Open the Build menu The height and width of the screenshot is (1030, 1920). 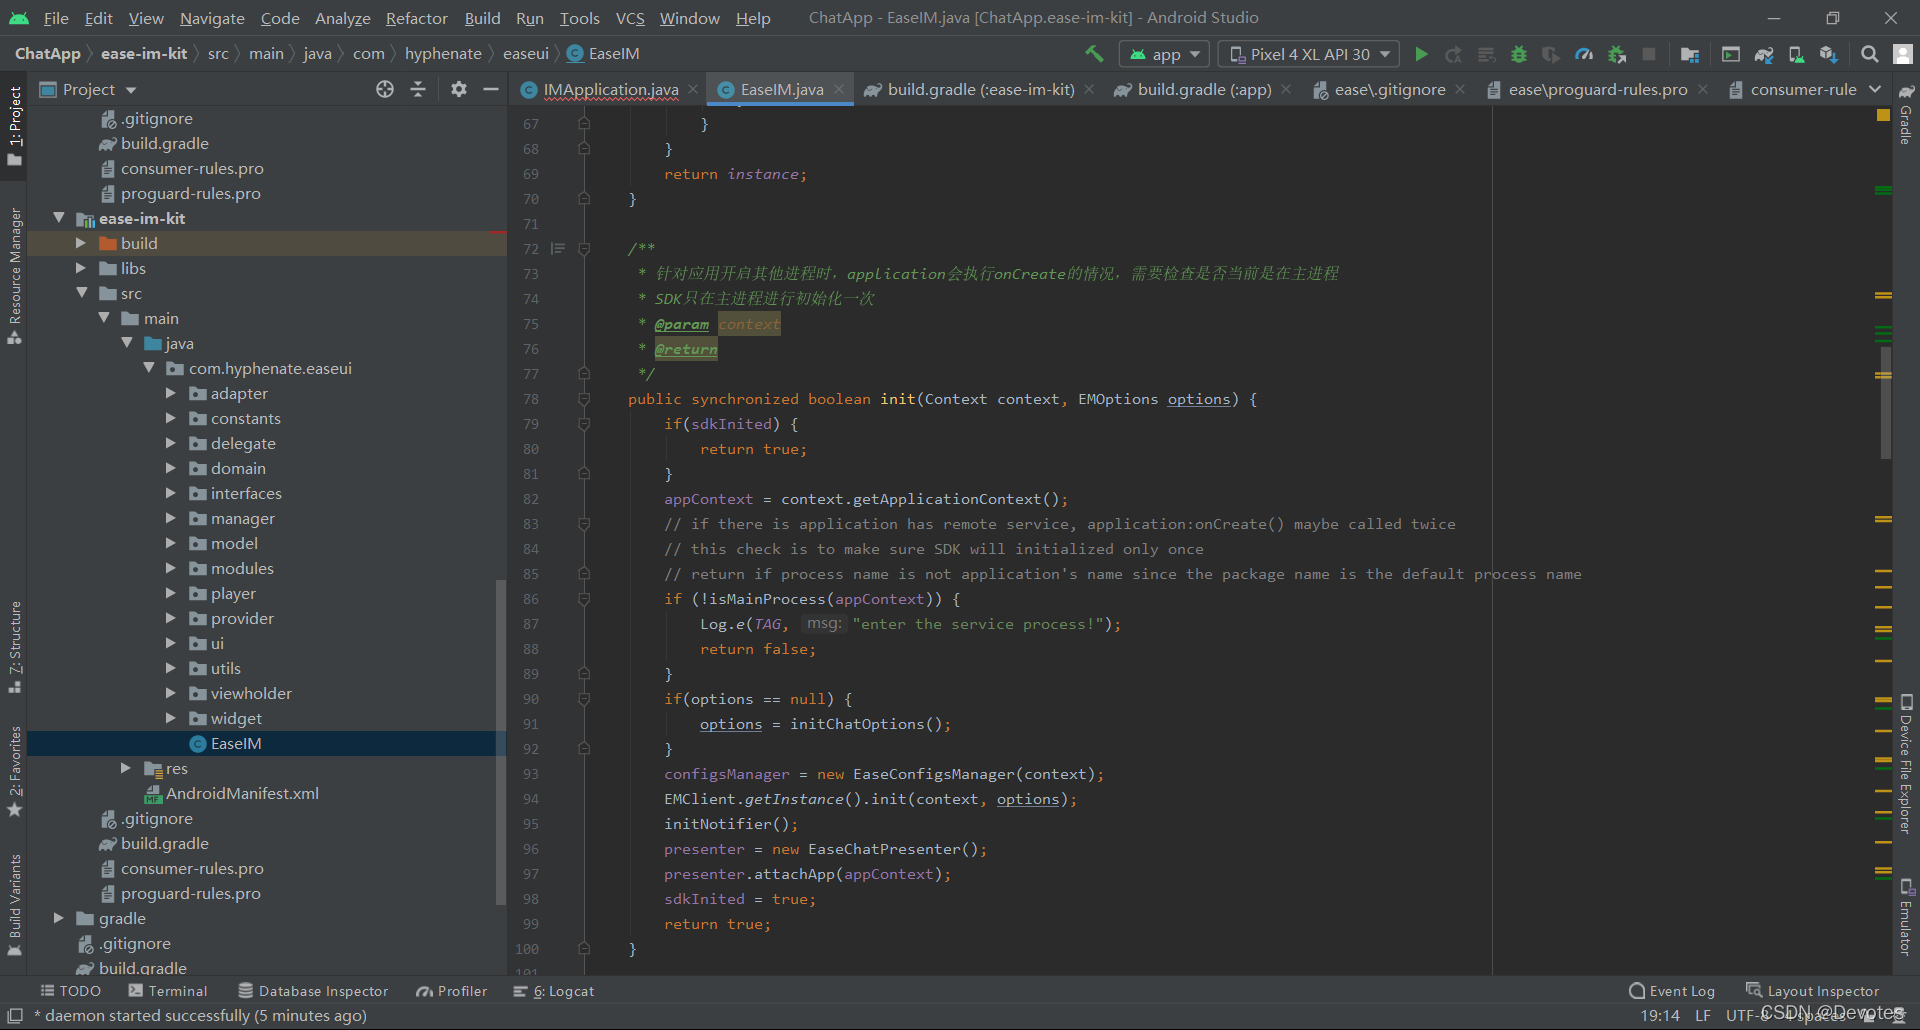(x=482, y=18)
